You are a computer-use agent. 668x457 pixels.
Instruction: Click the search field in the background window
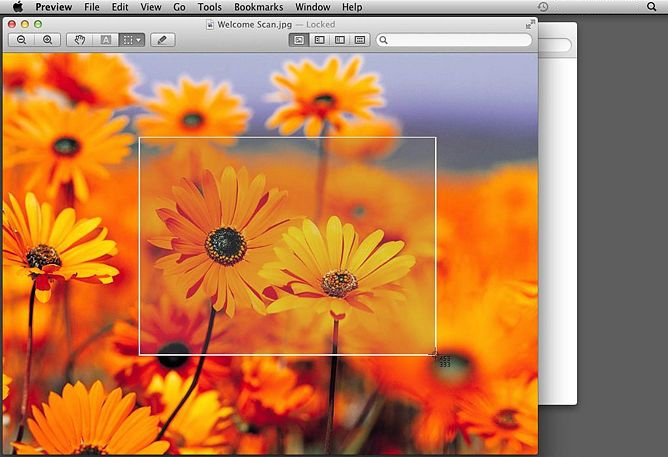(x=555, y=44)
